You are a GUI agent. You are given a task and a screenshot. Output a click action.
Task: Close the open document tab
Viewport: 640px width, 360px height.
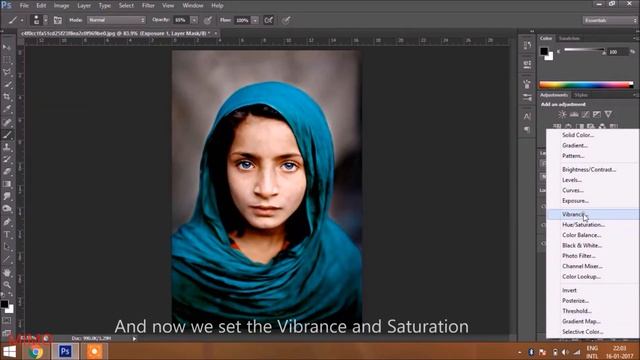point(216,33)
